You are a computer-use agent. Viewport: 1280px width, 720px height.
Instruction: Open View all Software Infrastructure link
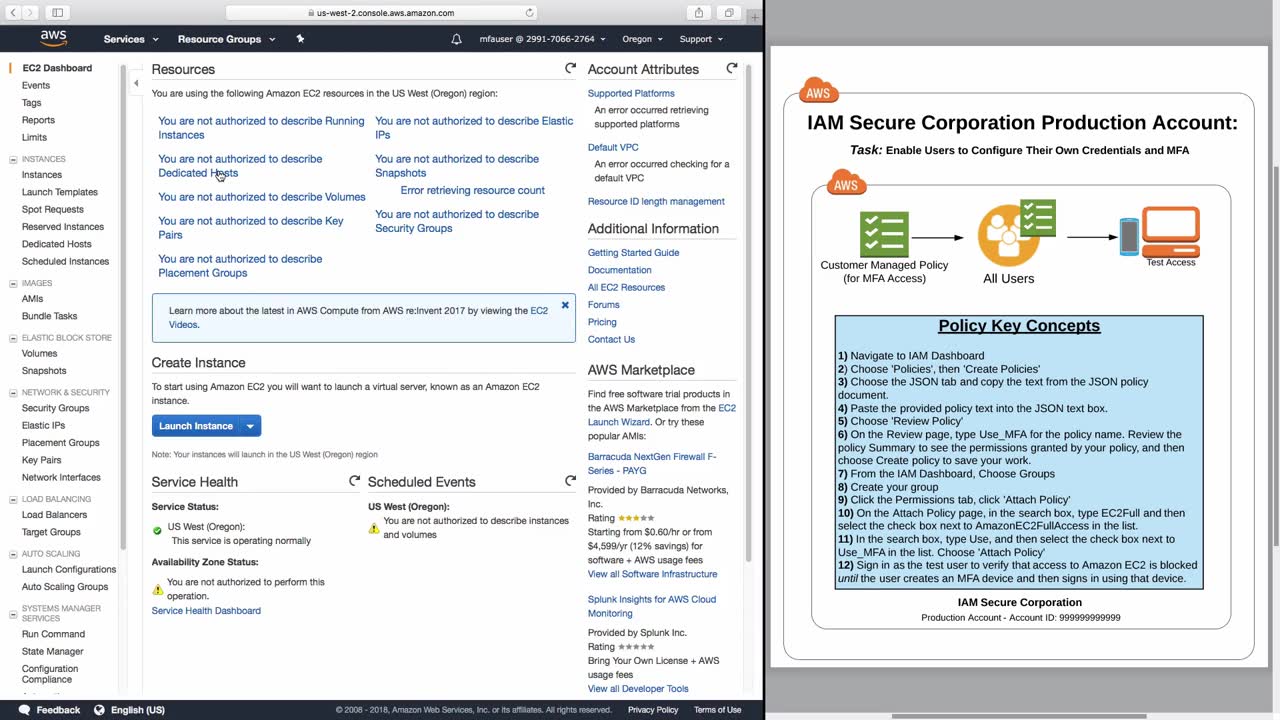pyautogui.click(x=652, y=574)
